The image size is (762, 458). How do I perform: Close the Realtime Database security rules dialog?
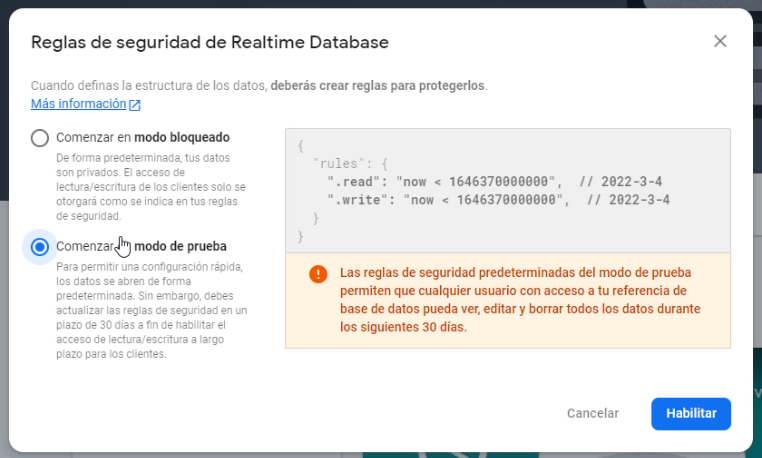point(720,41)
